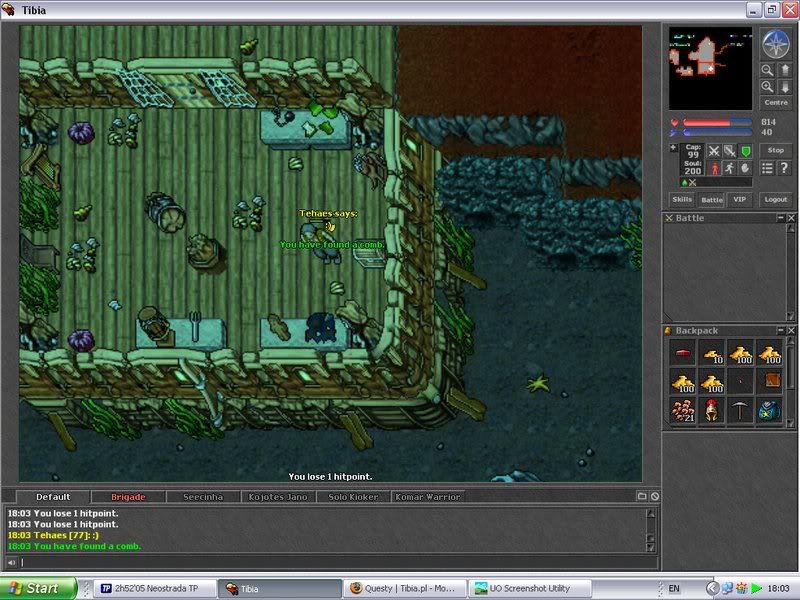
Task: Zoom out the minimap
Action: (767, 70)
